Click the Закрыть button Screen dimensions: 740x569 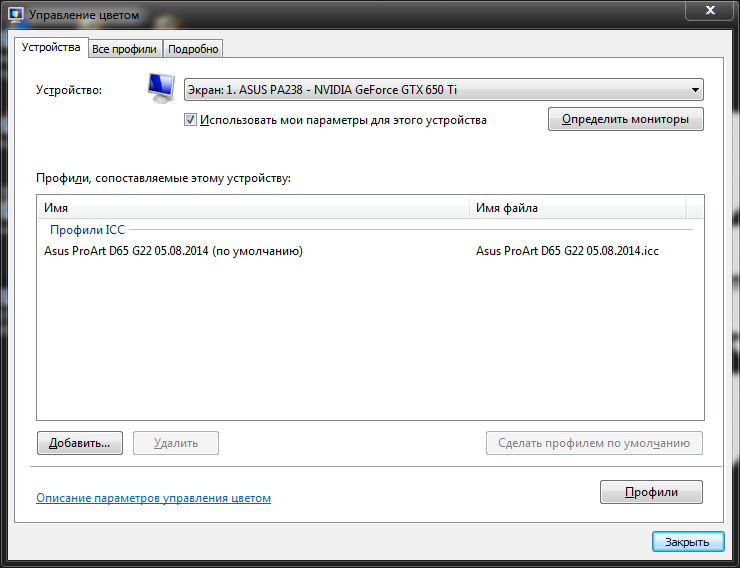[x=688, y=542]
